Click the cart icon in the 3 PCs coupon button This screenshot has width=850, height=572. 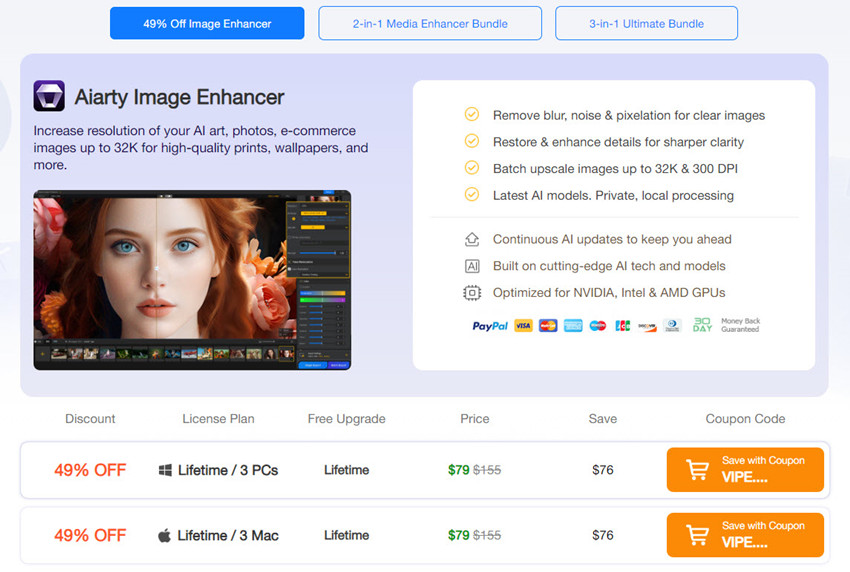697,470
